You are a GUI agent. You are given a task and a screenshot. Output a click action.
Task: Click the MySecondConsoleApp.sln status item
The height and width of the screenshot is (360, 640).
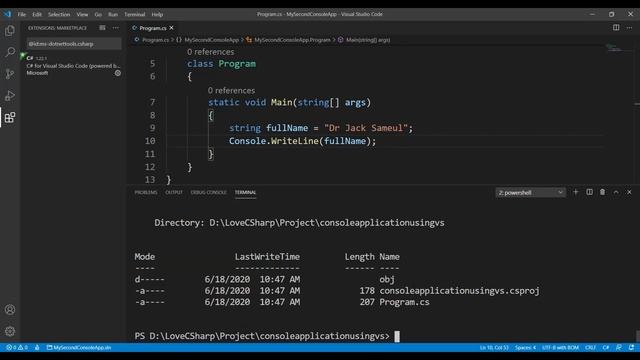(x=79, y=348)
